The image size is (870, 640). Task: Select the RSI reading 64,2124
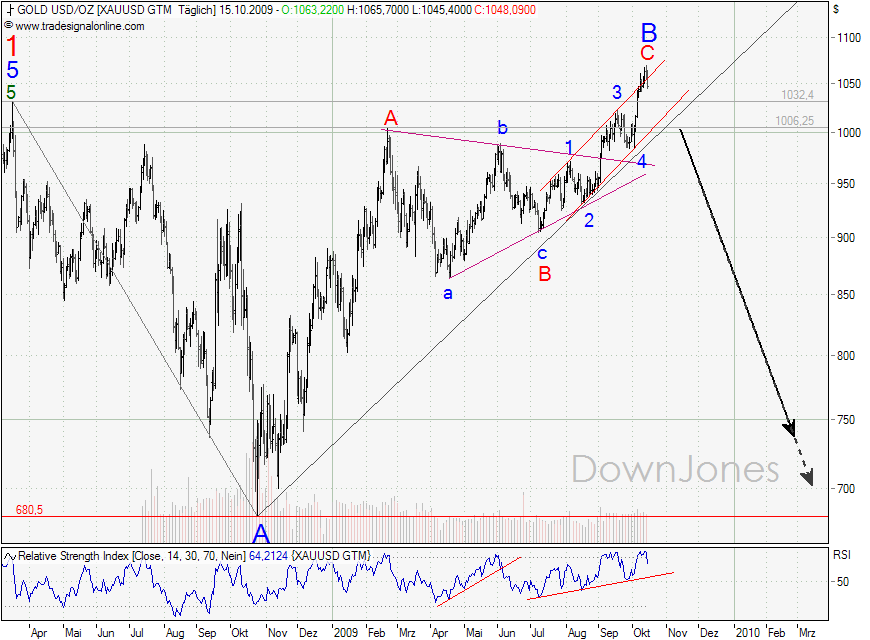pos(269,556)
